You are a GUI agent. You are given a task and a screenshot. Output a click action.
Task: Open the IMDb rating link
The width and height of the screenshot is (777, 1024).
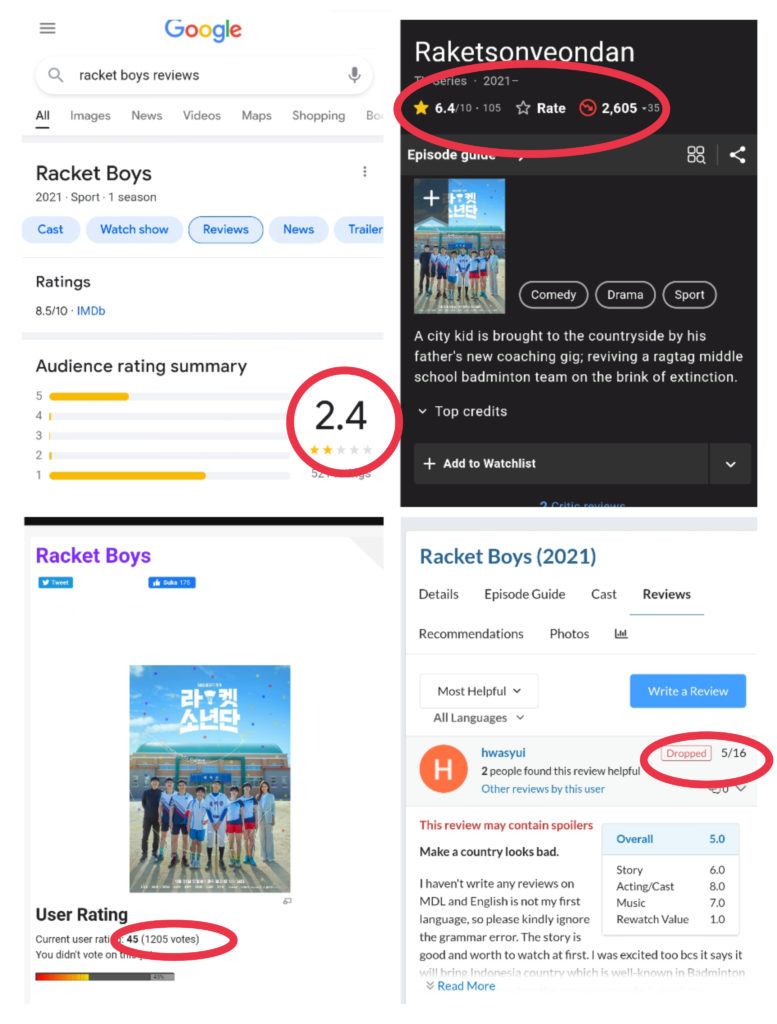[x=91, y=311]
